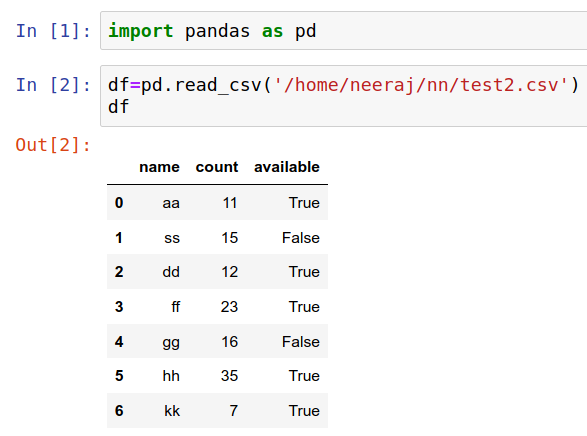The height and width of the screenshot is (436, 587).
Task: Click the 'kk' name cell
Action: coord(172,411)
